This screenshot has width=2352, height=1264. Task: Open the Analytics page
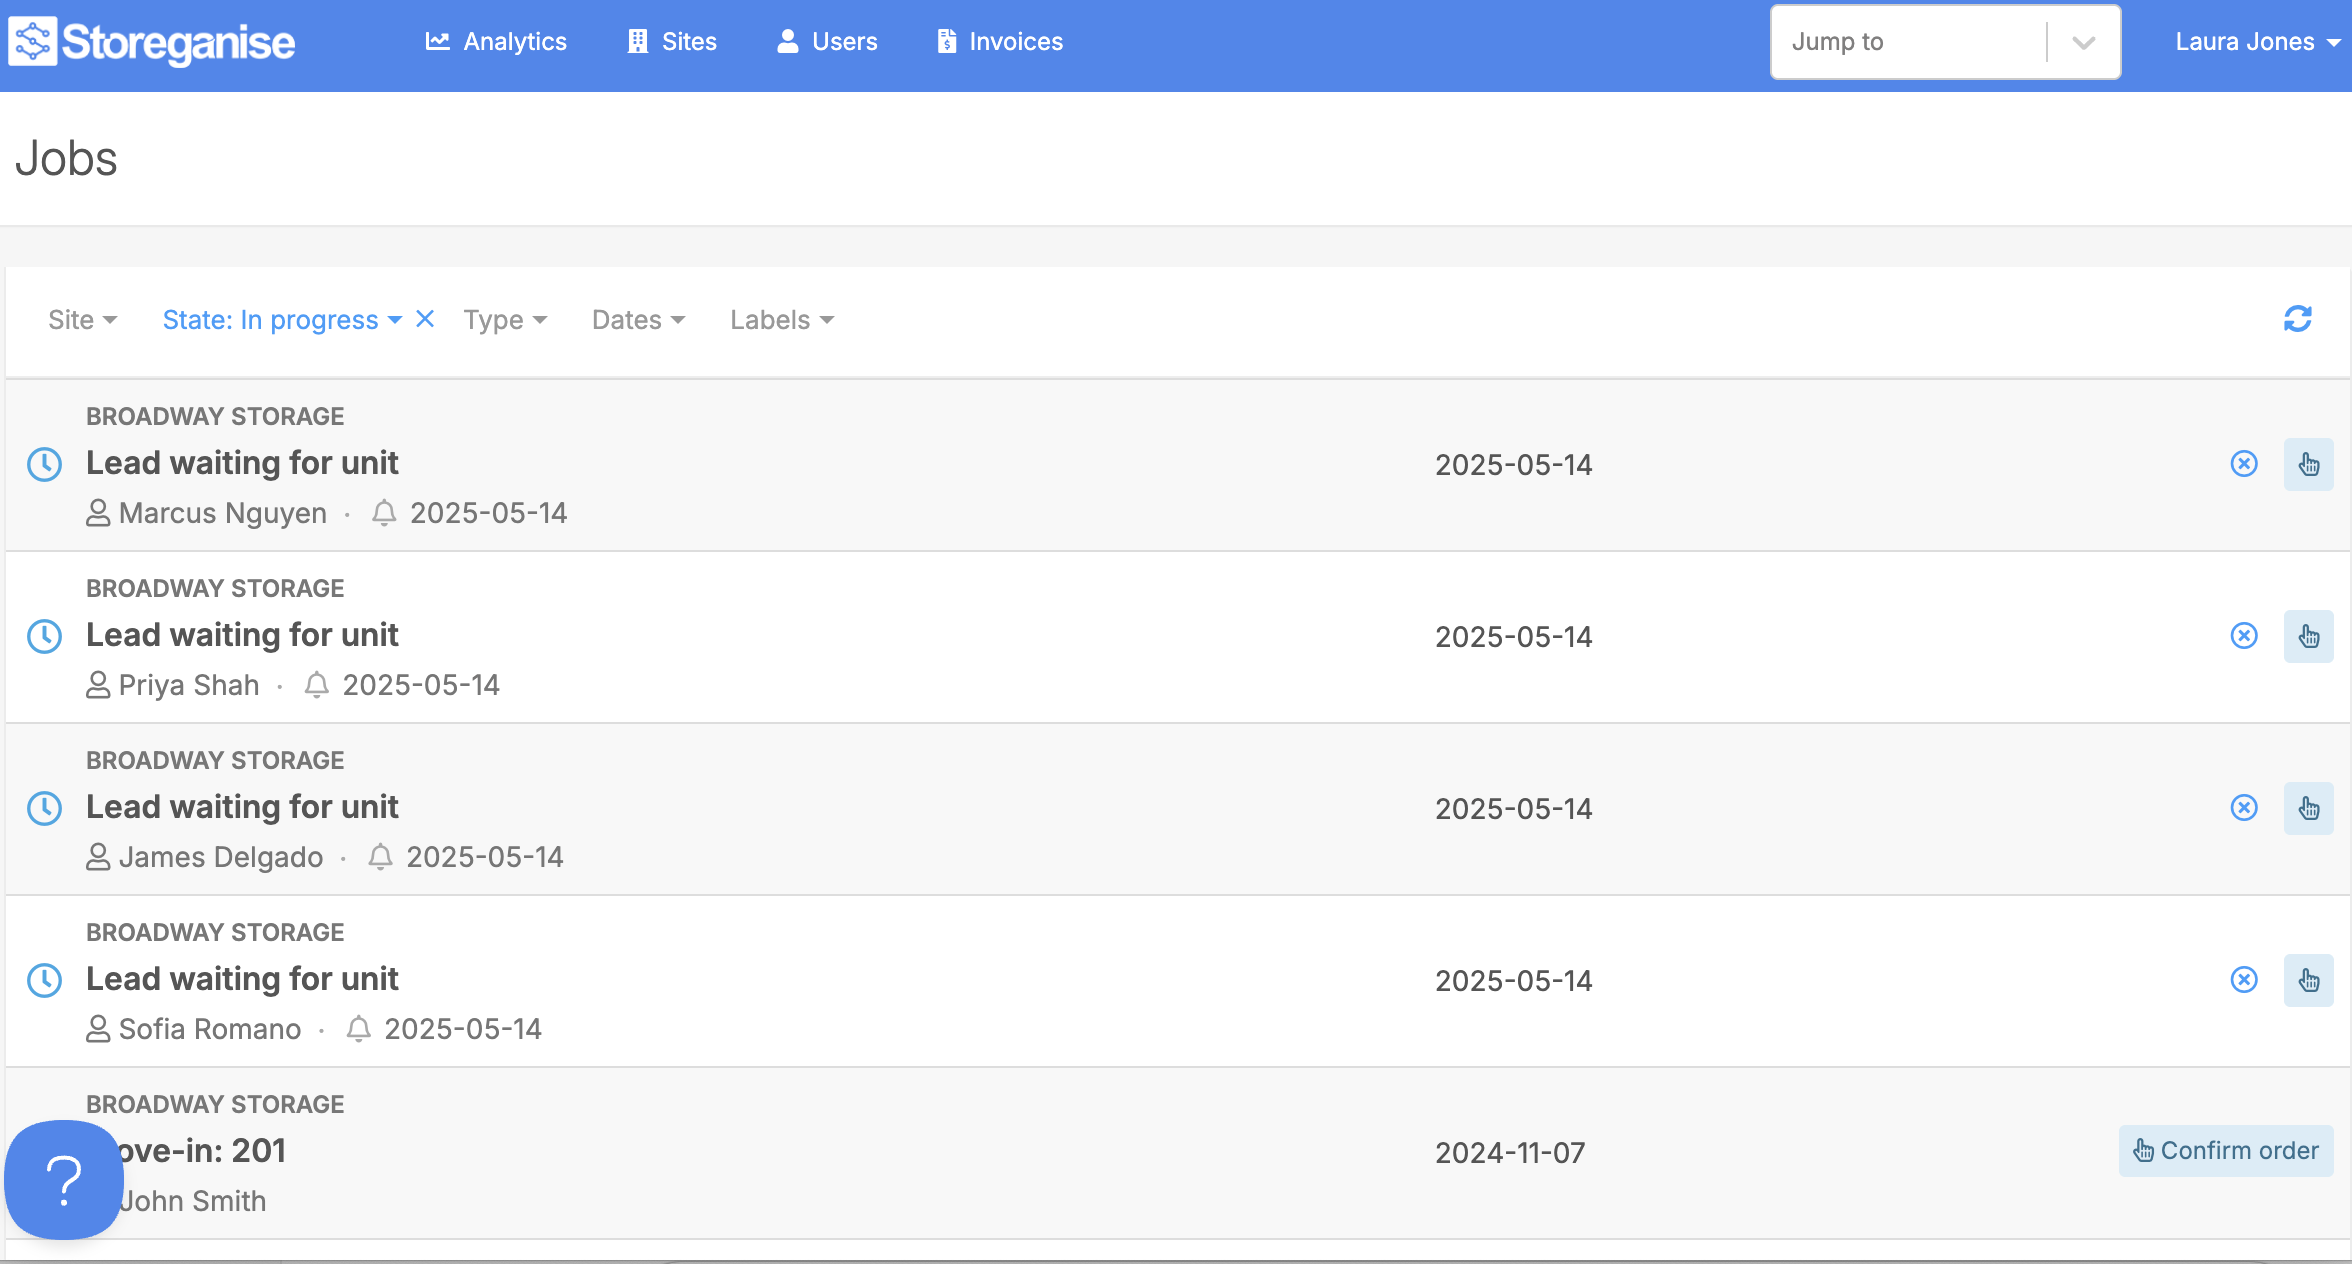(x=496, y=42)
